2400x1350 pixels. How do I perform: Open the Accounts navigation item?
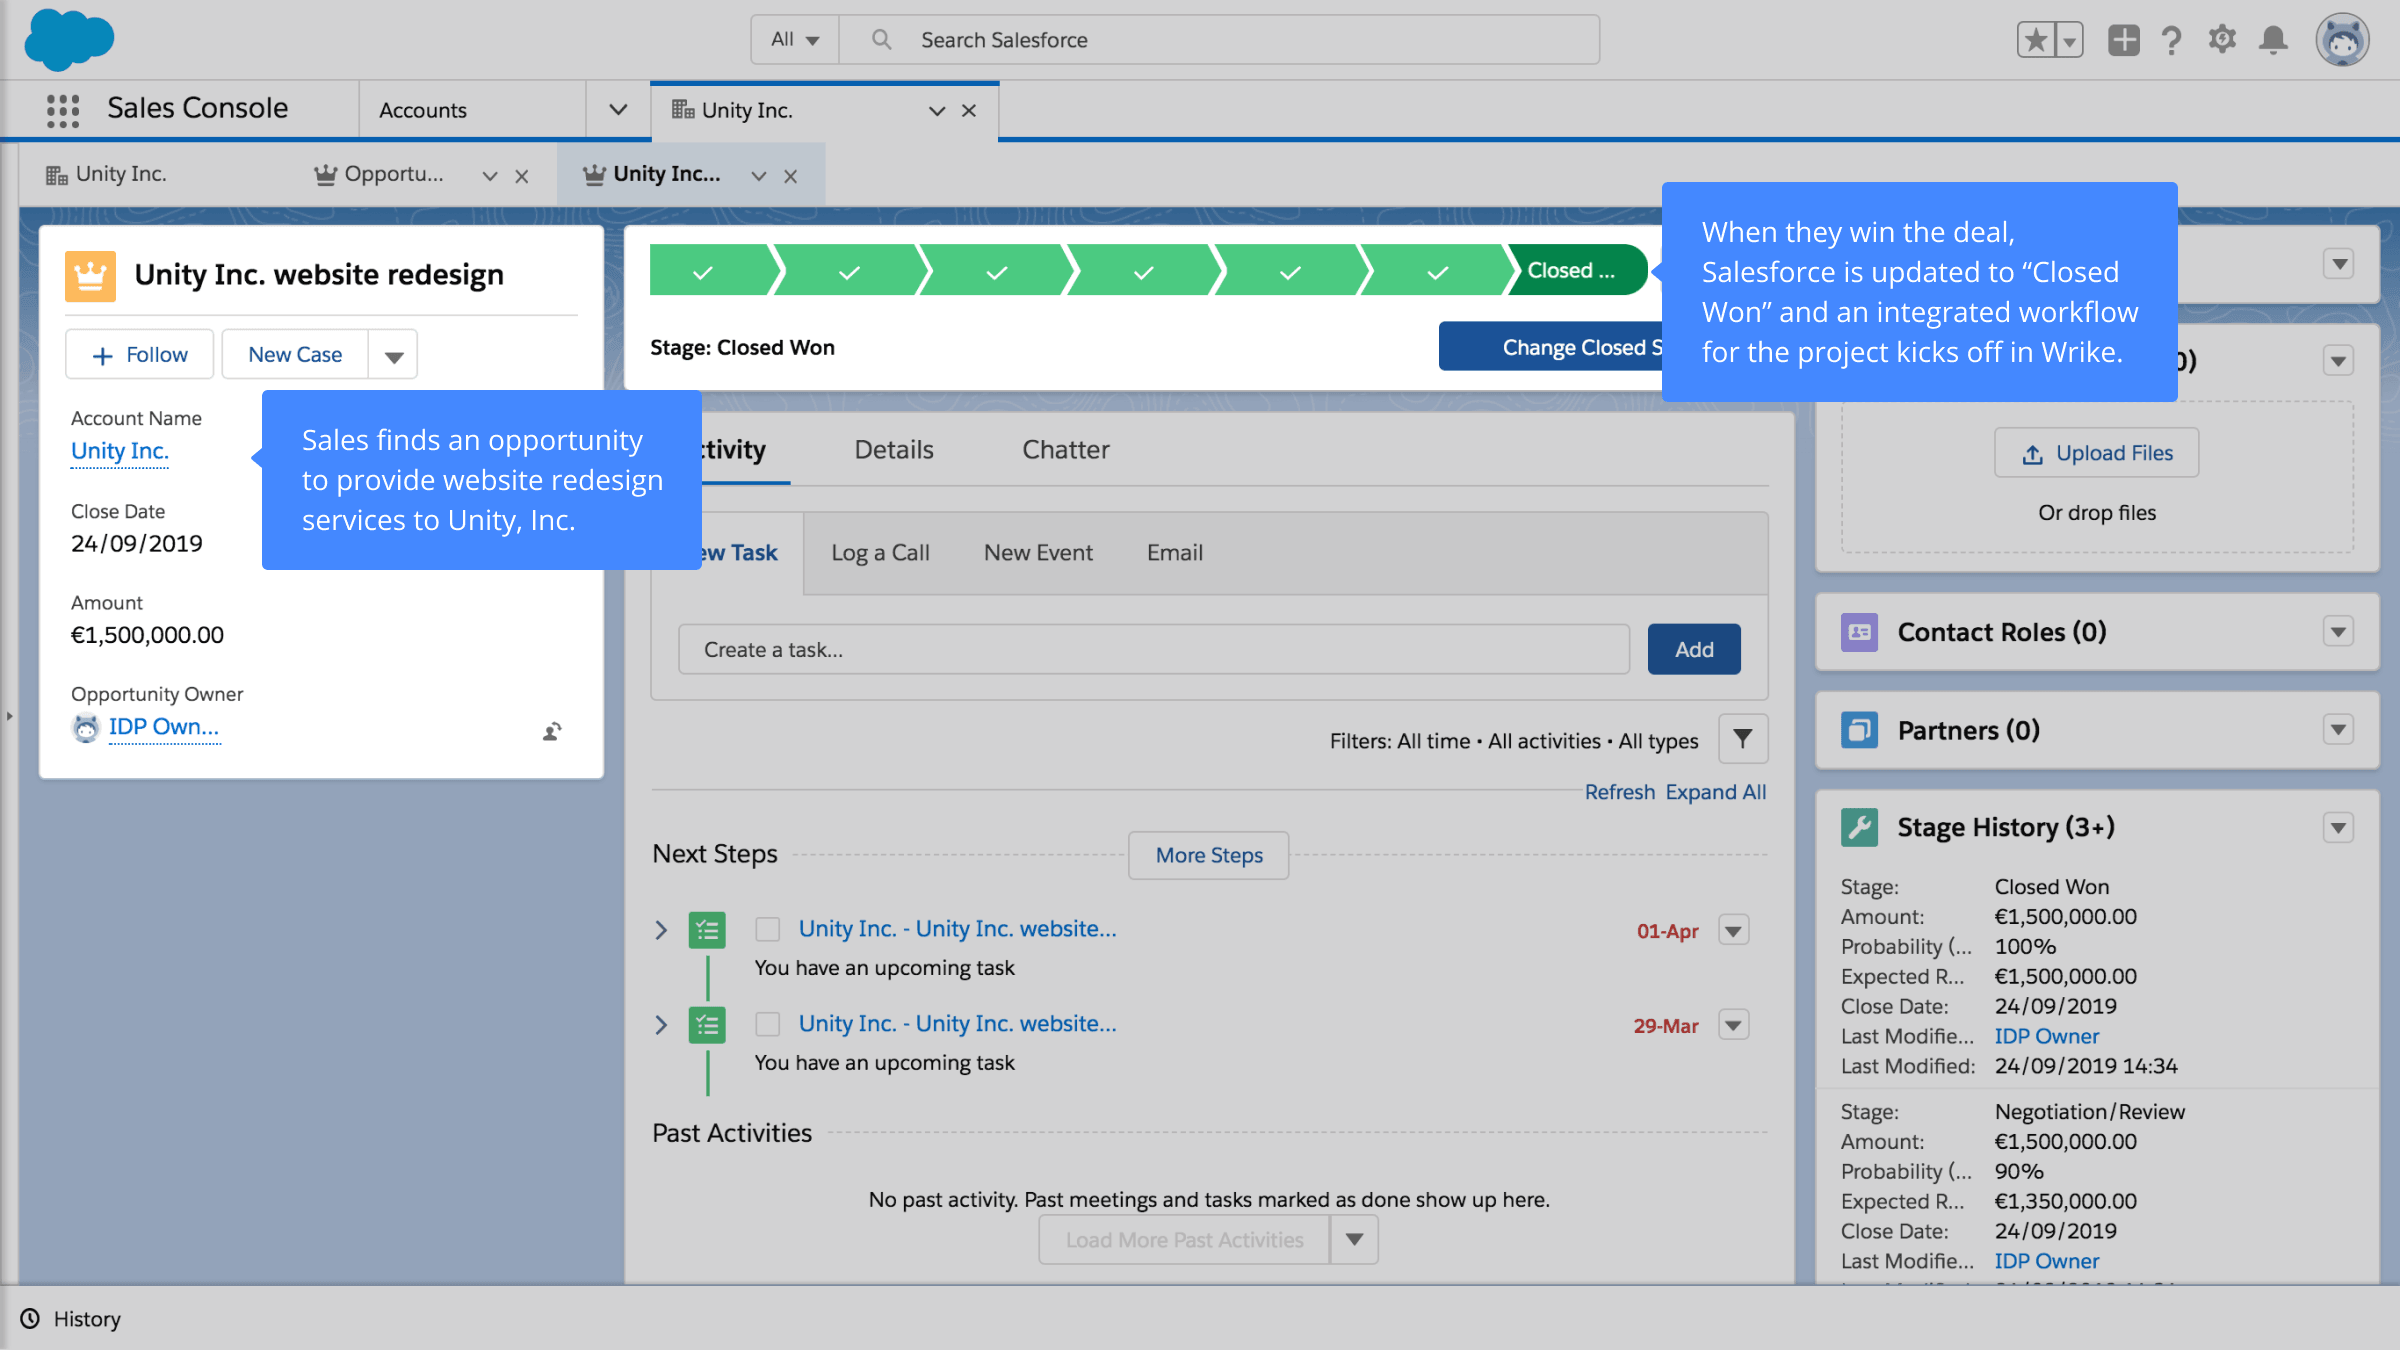click(x=423, y=110)
